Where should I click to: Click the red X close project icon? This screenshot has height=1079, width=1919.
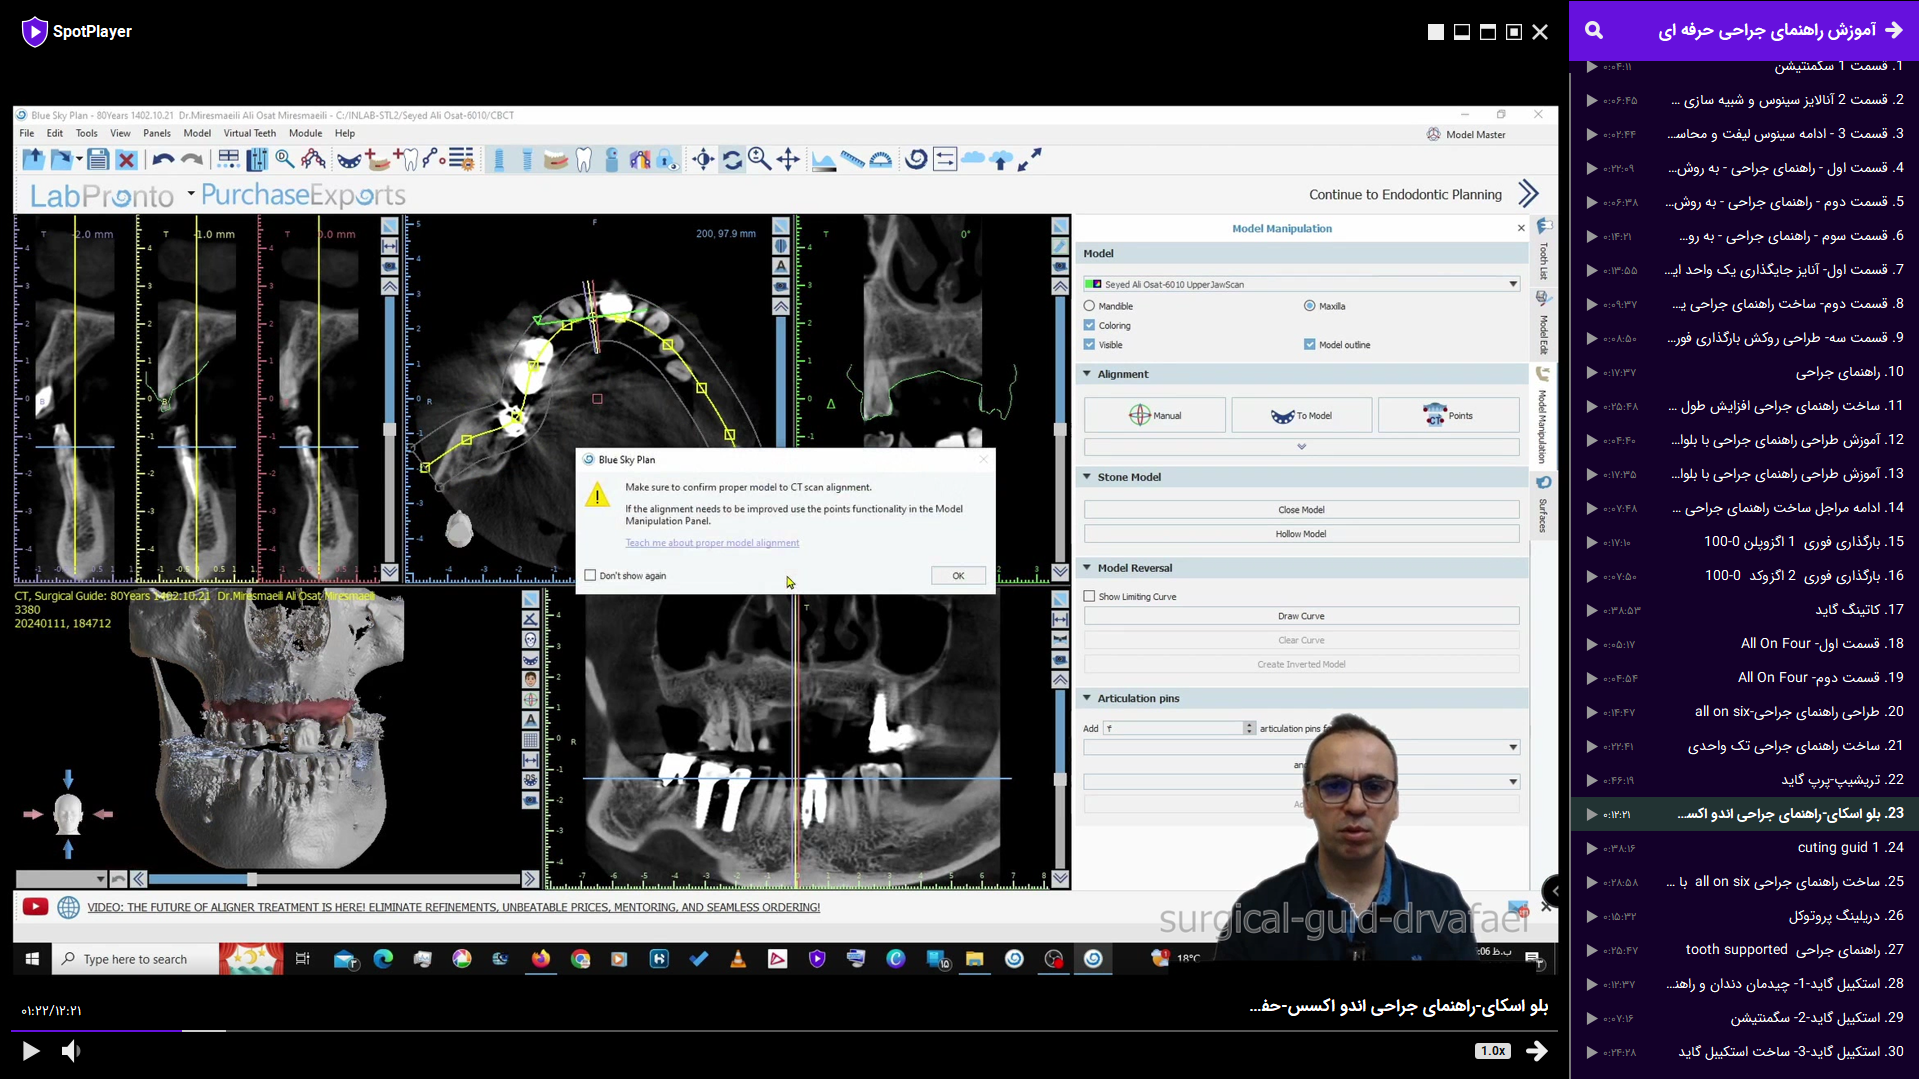(x=126, y=159)
